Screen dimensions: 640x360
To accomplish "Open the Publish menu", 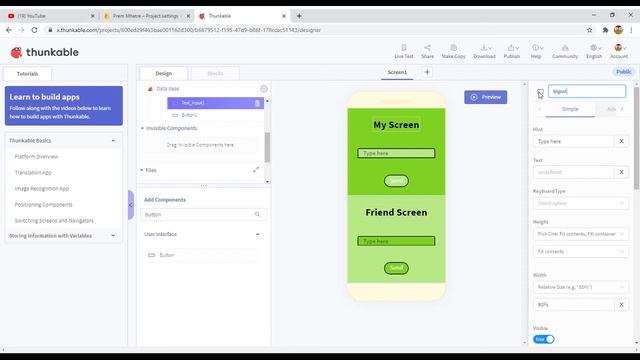I will [x=511, y=51].
